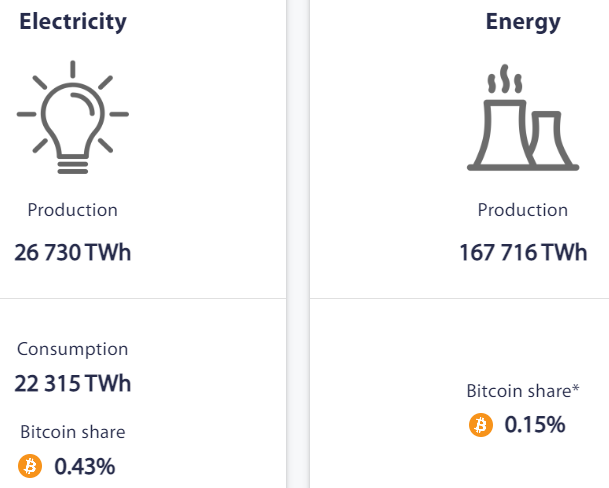Click the Consumption label in Electricity card

pyautogui.click(x=73, y=350)
